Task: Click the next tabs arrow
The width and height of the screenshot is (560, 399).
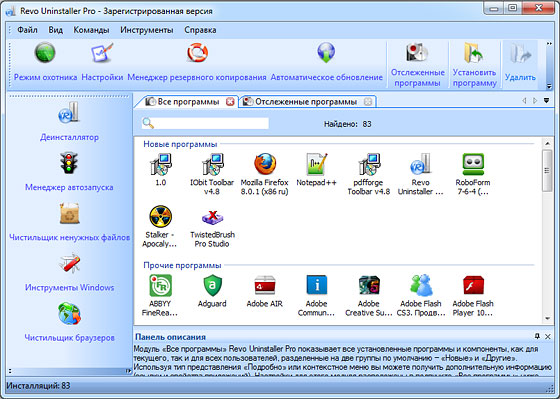Action: (535, 101)
